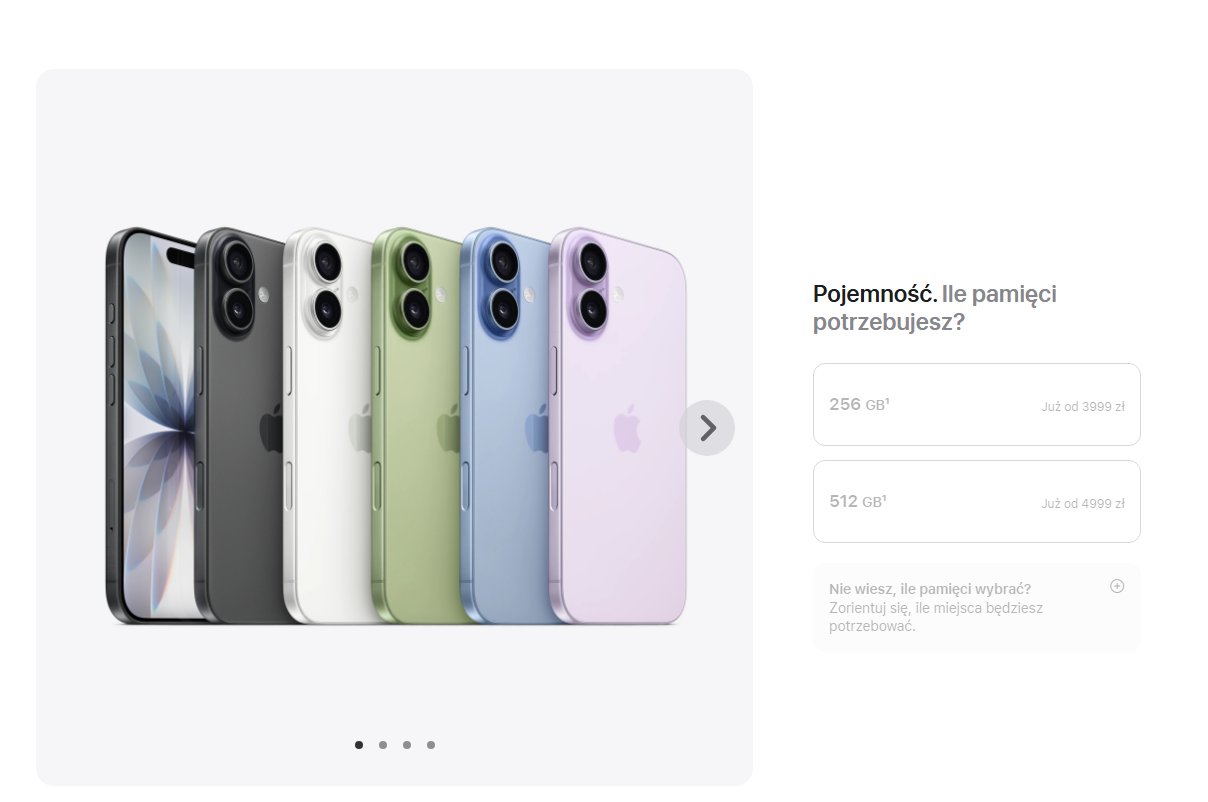The image size is (1208, 802).
Task: Click the front-facing iPhone display with flower wallpaper
Action: click(x=152, y=426)
